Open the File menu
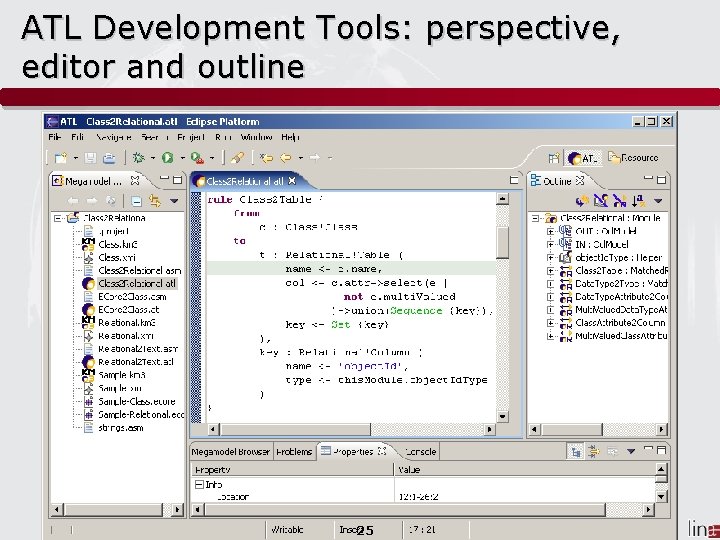The image size is (720, 540). pos(55,137)
